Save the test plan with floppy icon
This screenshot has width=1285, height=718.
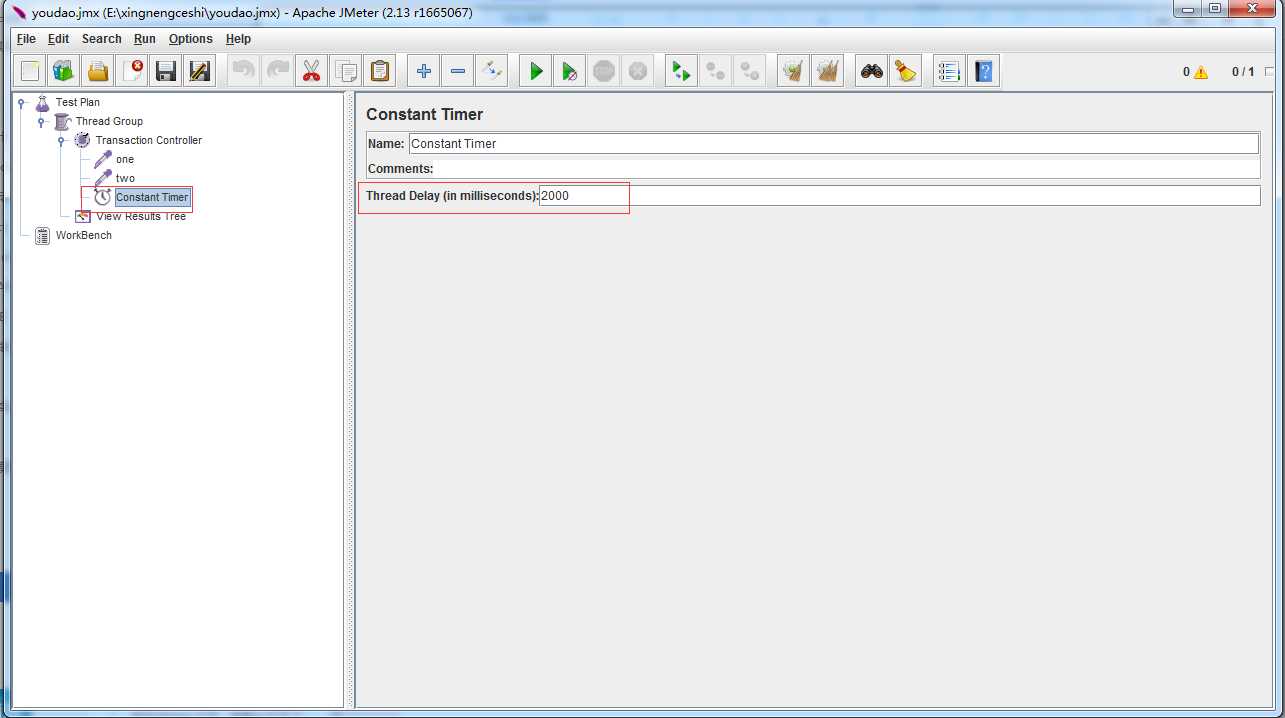tap(166, 71)
